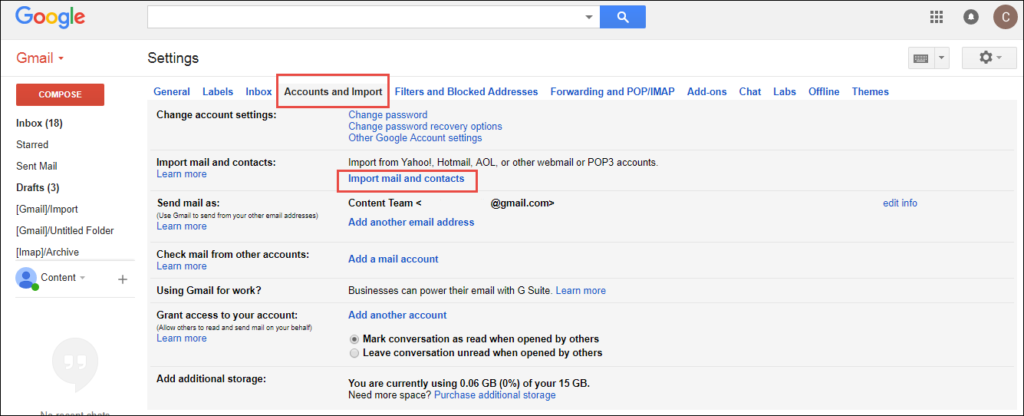Click Add a mail account link
This screenshot has height=416, width=1024.
point(393,259)
